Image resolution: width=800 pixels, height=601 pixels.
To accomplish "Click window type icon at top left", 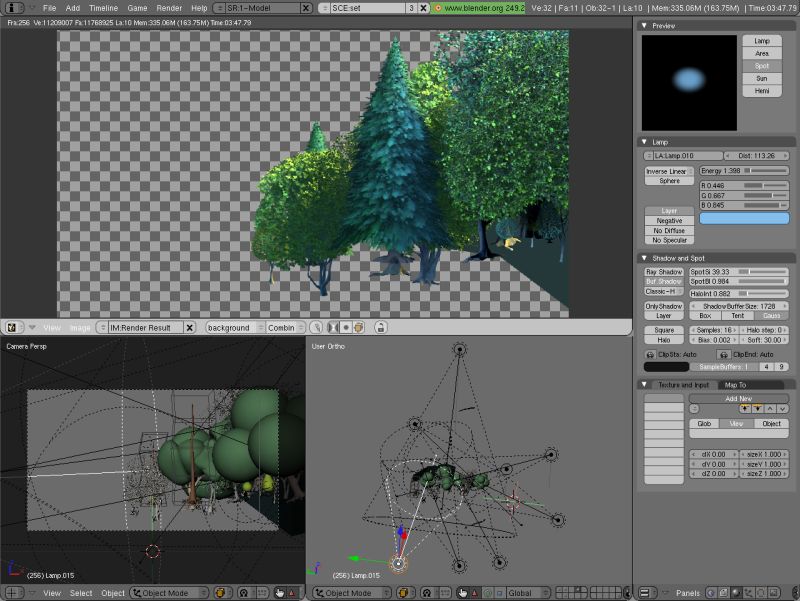I will pyautogui.click(x=13, y=7).
